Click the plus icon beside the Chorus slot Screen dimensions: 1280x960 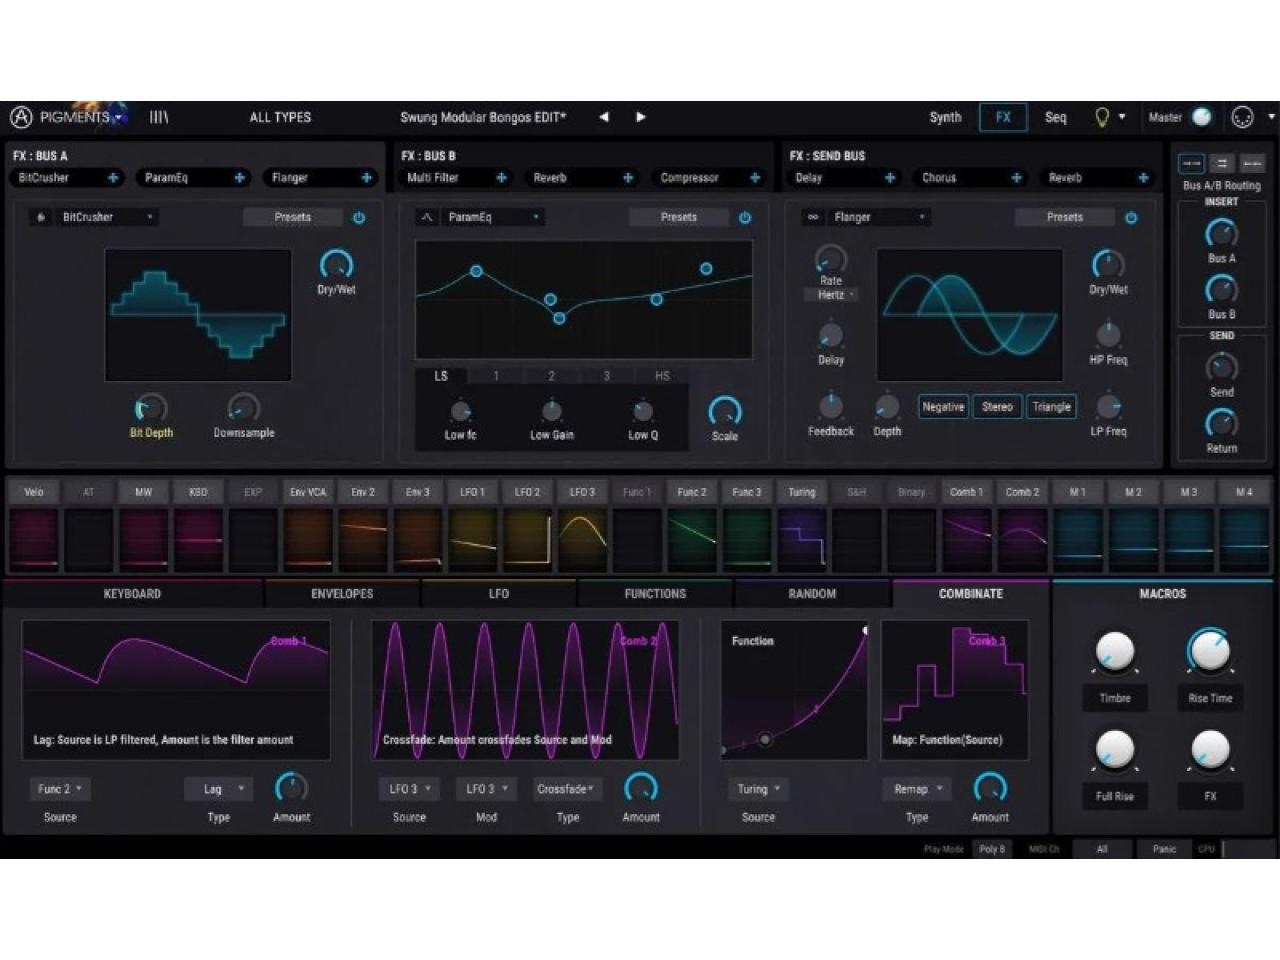(1017, 178)
